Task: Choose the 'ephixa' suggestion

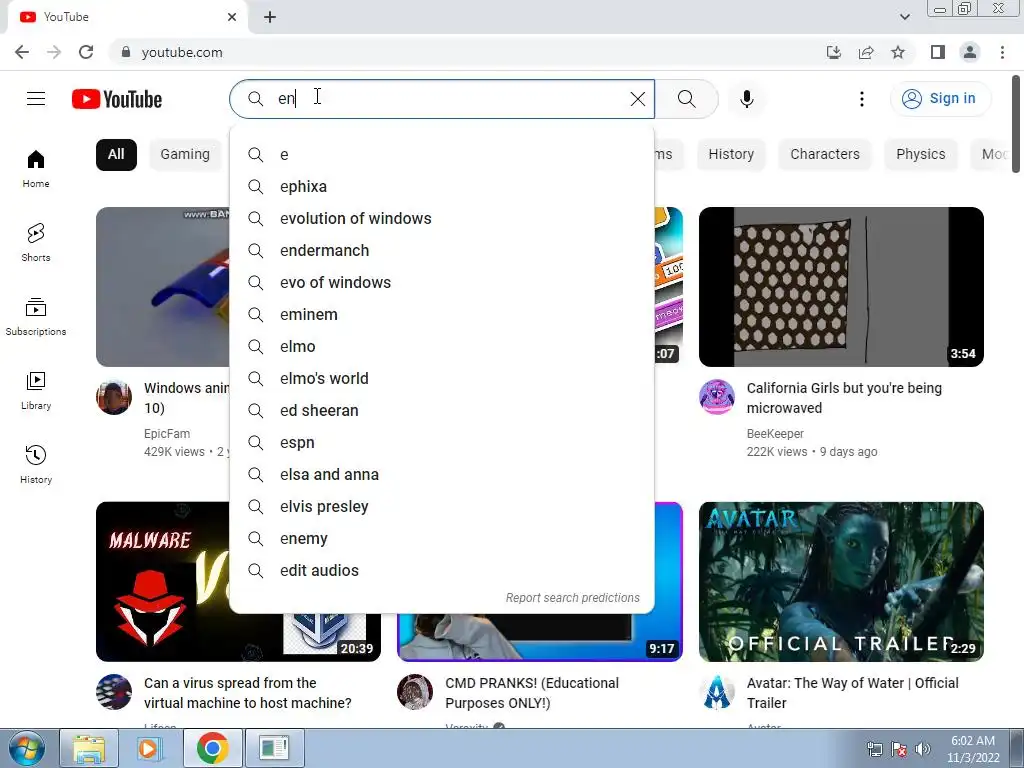Action: click(442, 187)
